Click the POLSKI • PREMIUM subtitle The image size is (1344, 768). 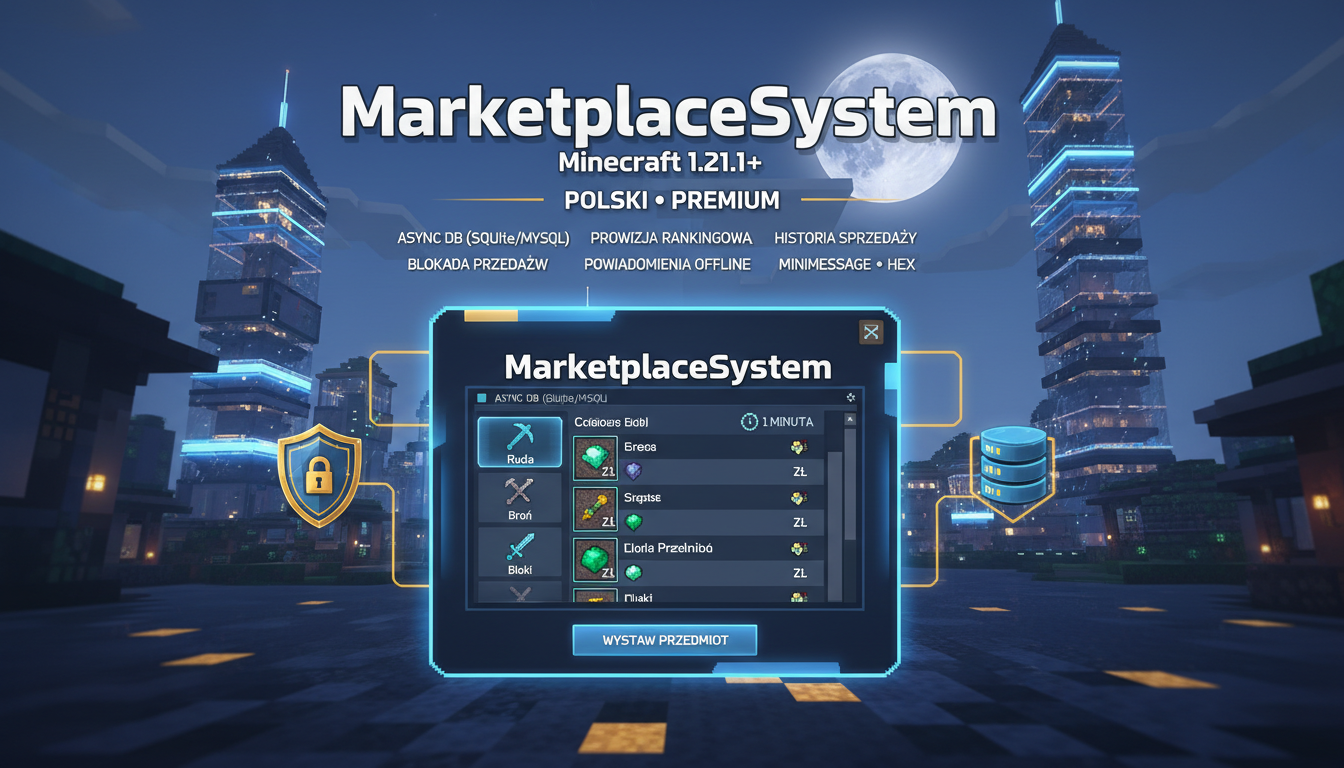(x=672, y=200)
